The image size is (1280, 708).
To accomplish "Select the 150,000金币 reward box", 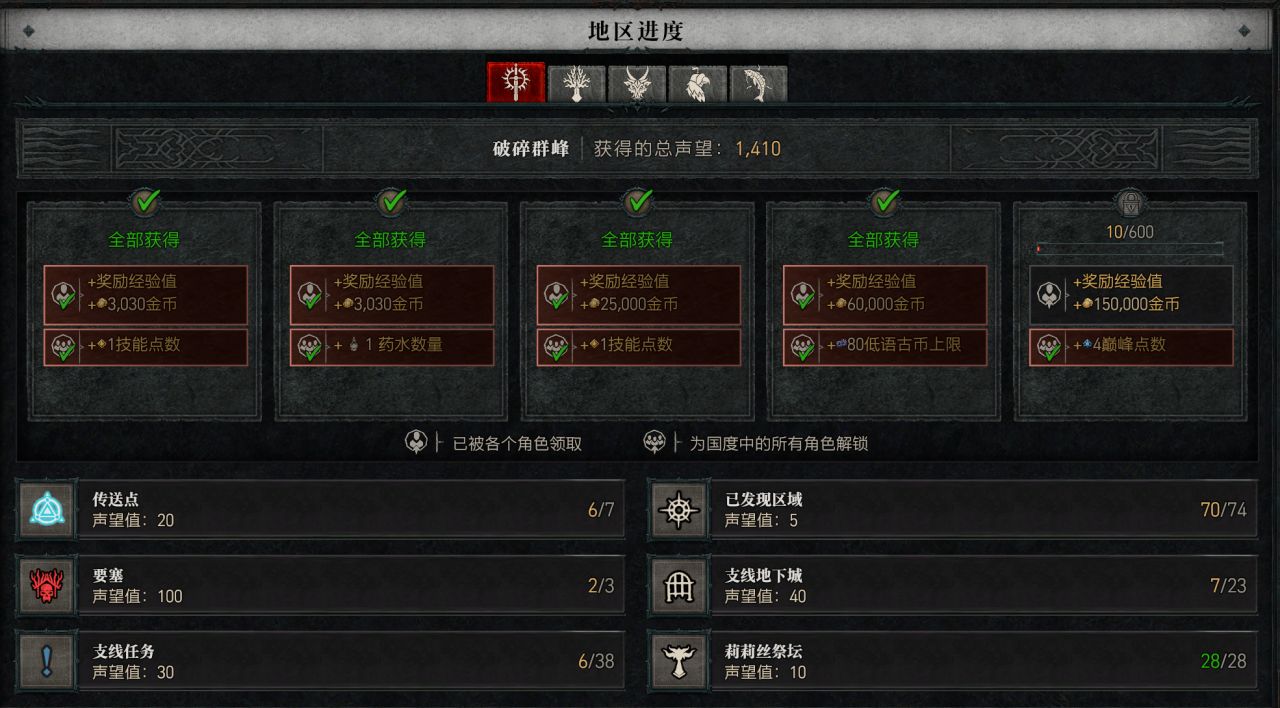I will [1131, 294].
